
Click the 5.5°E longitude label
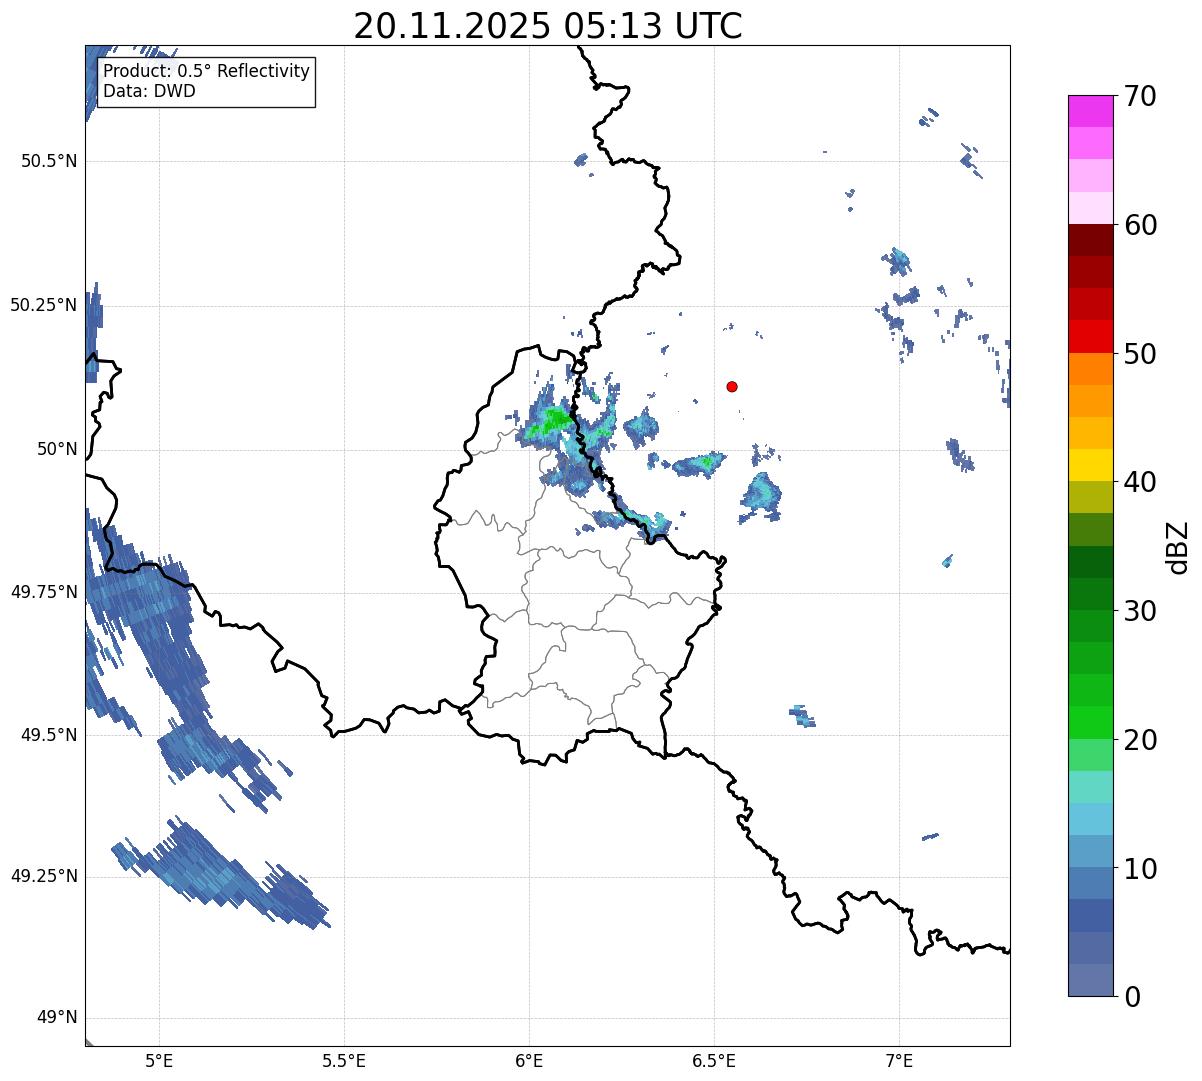(x=344, y=1060)
